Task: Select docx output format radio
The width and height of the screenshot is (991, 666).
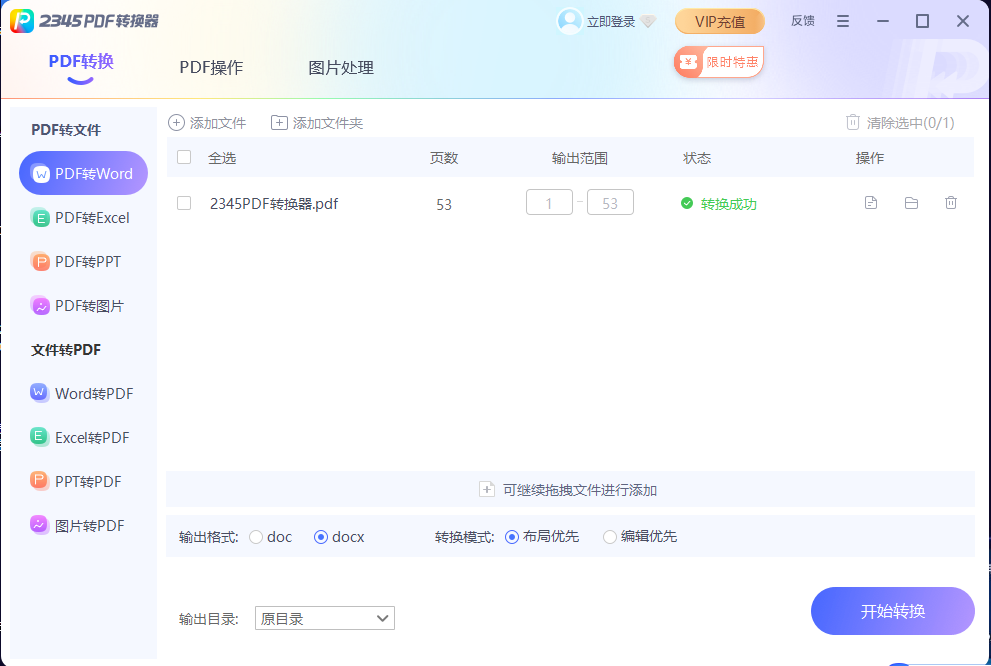Action: pyautogui.click(x=321, y=537)
